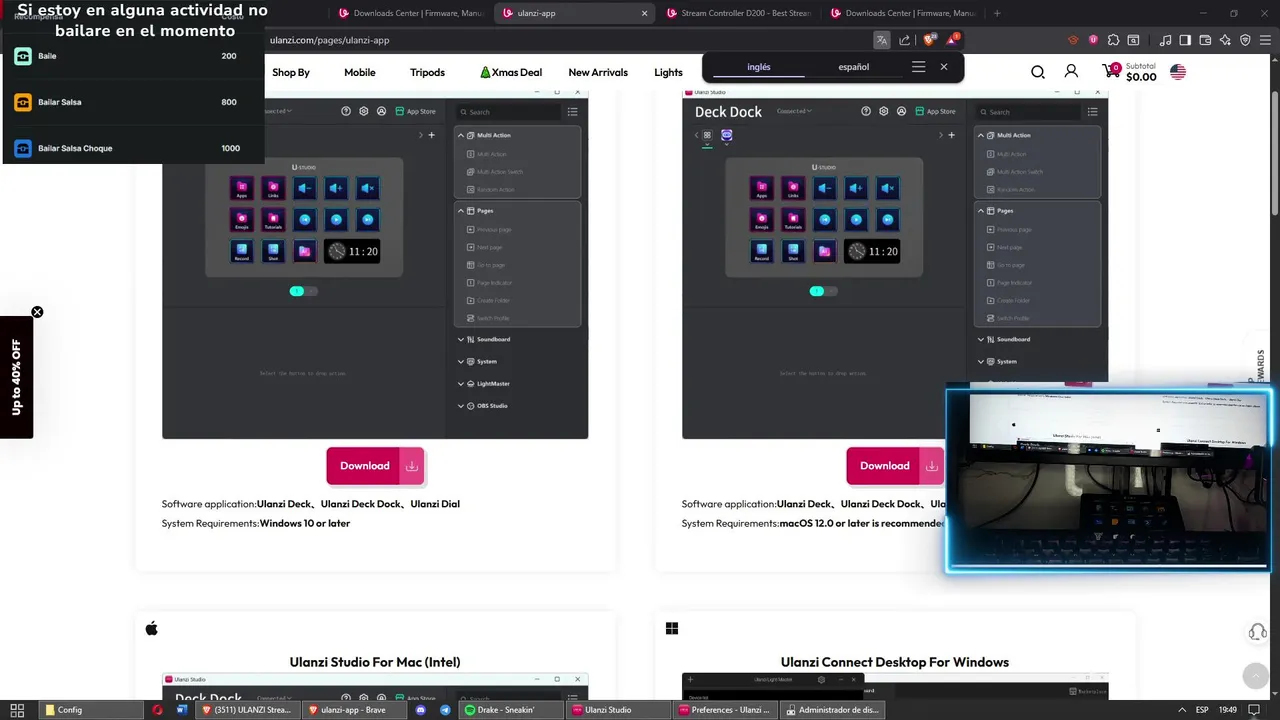Switch to Stream Controller D200 tab
Image resolution: width=1280 pixels, height=720 pixels.
[738, 13]
